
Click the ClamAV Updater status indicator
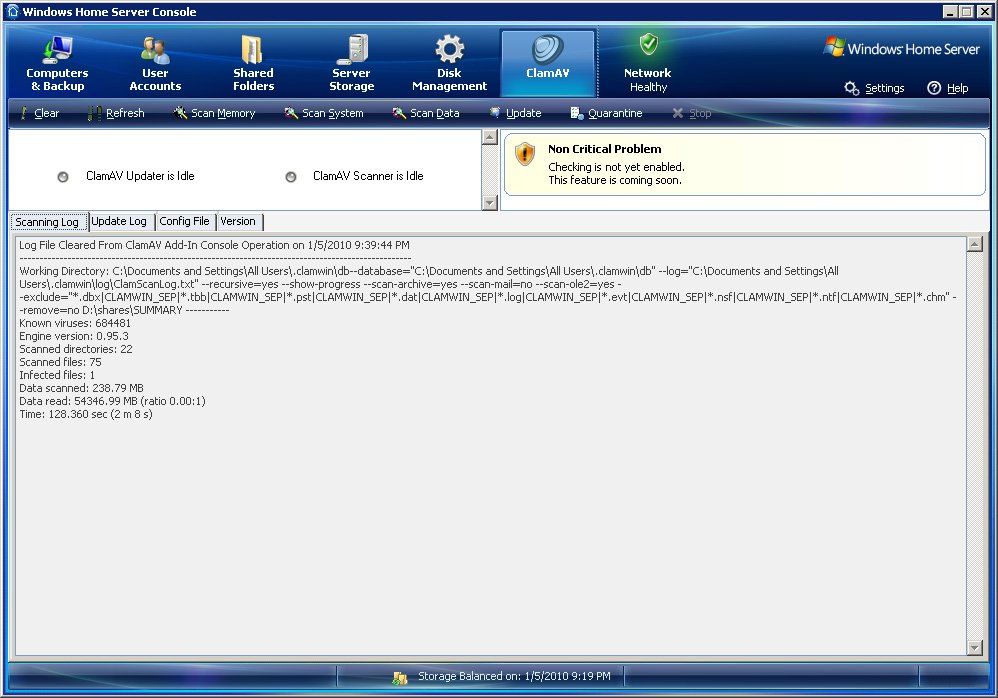tap(63, 177)
